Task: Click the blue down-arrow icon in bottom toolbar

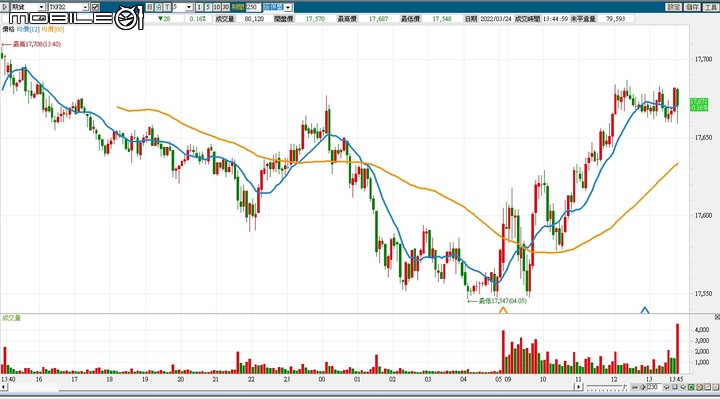Action: coord(683,388)
